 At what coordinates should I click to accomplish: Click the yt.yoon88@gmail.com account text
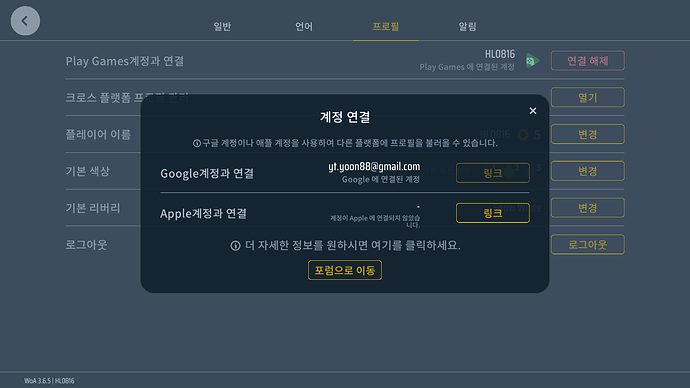point(374,167)
